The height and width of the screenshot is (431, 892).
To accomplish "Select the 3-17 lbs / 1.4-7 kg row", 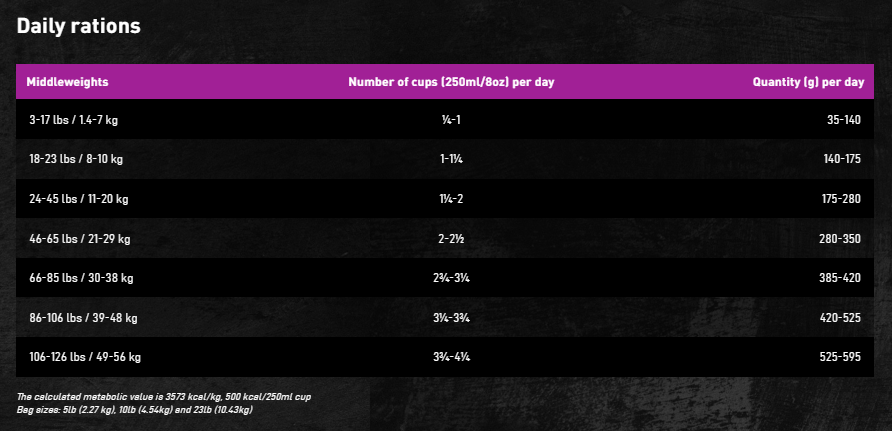I will coord(445,119).
